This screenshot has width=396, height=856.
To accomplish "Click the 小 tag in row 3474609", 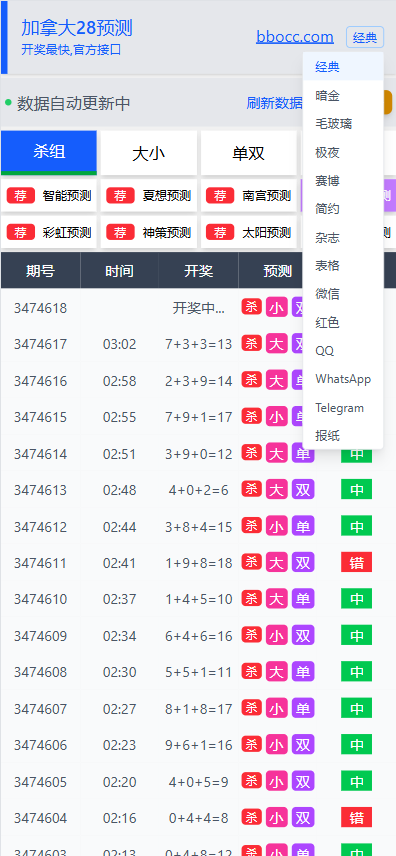I will 277,635.
